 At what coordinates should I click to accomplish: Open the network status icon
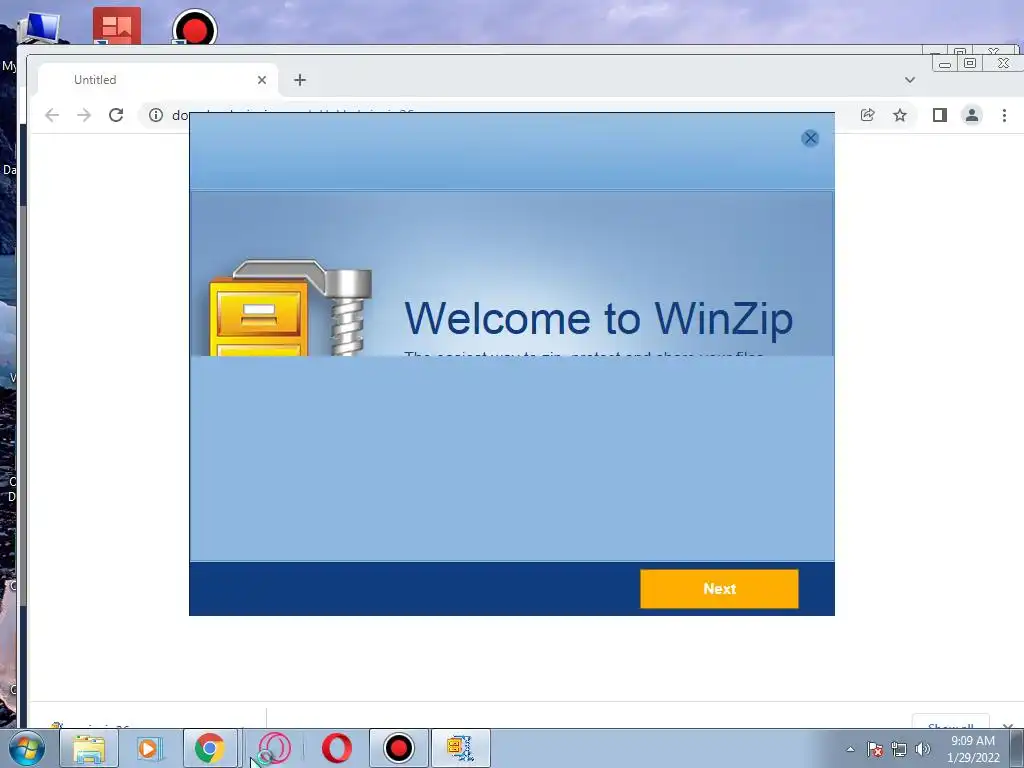[x=899, y=749]
